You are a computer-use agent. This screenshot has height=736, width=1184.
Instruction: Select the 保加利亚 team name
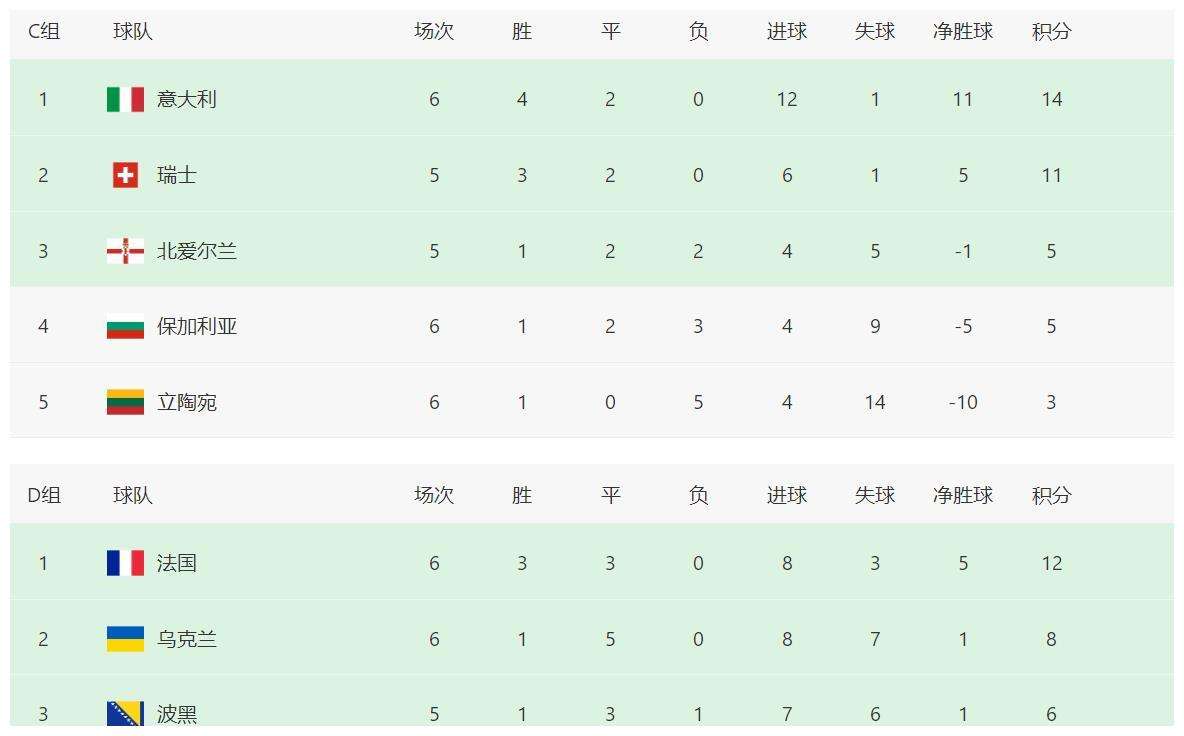tap(197, 326)
